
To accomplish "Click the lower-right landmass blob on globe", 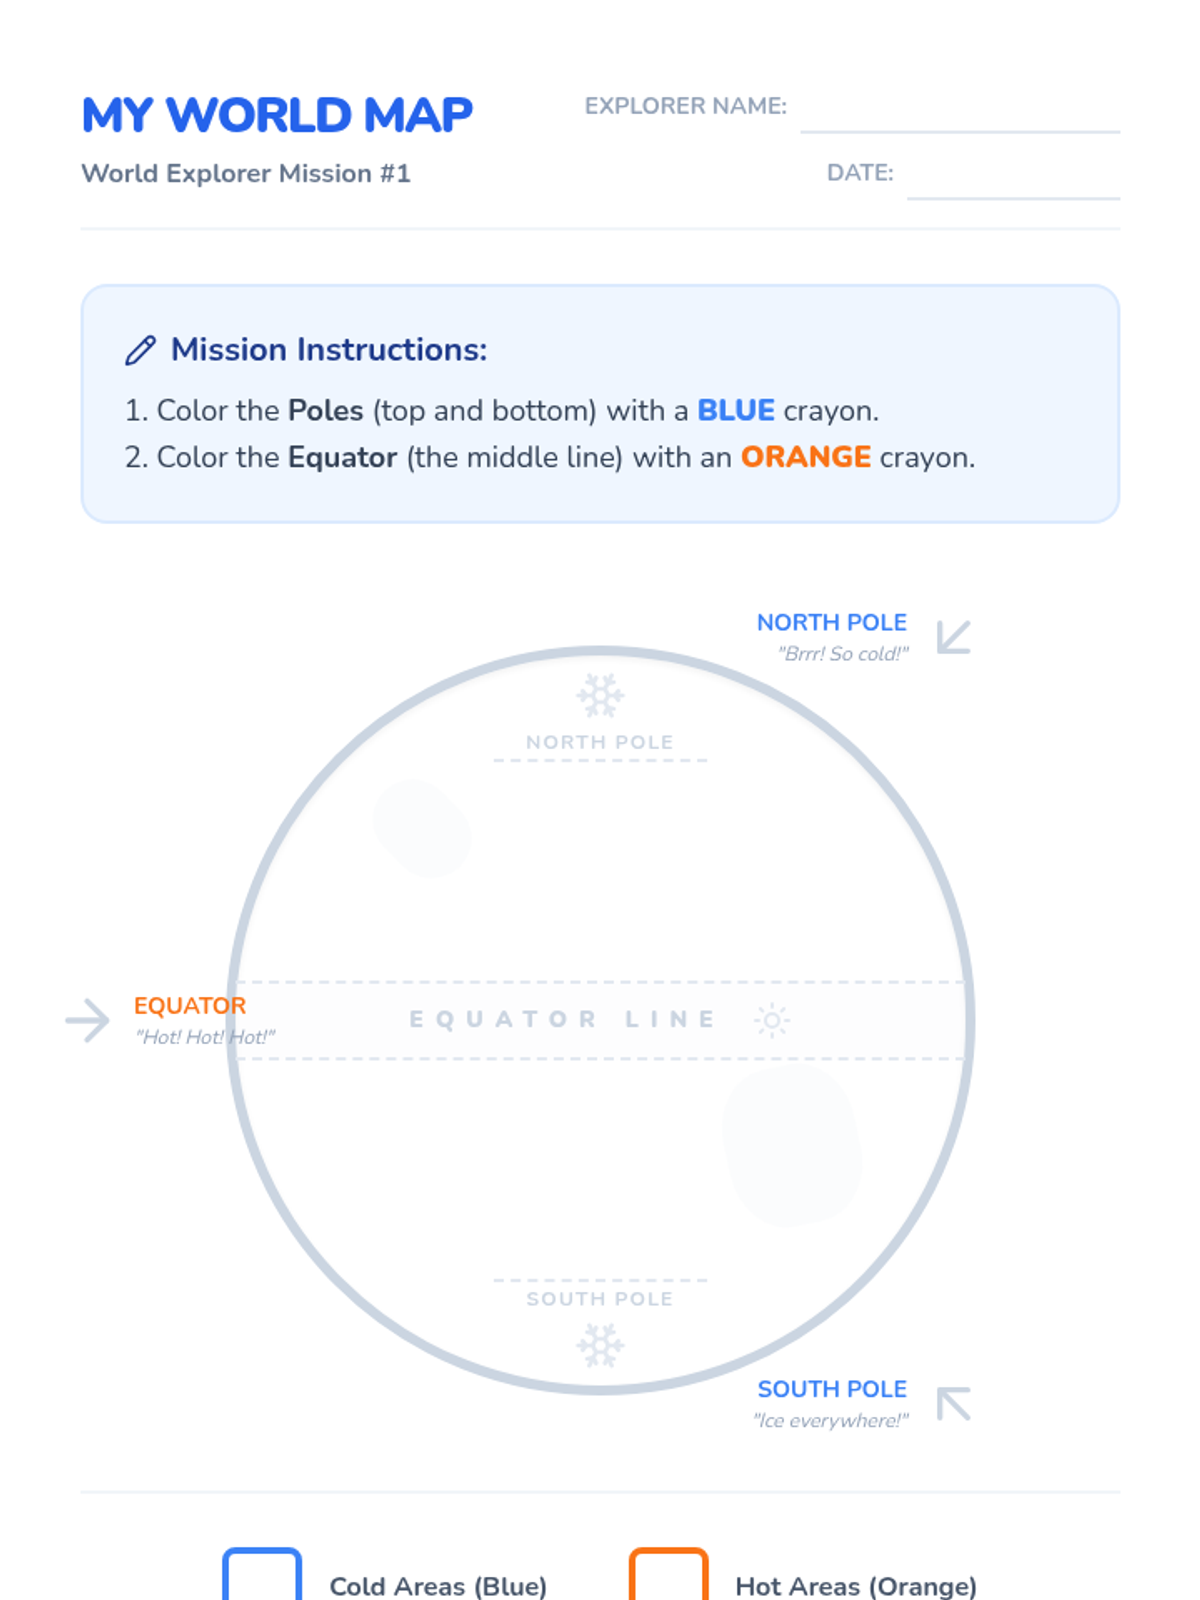I will 792,1146.
